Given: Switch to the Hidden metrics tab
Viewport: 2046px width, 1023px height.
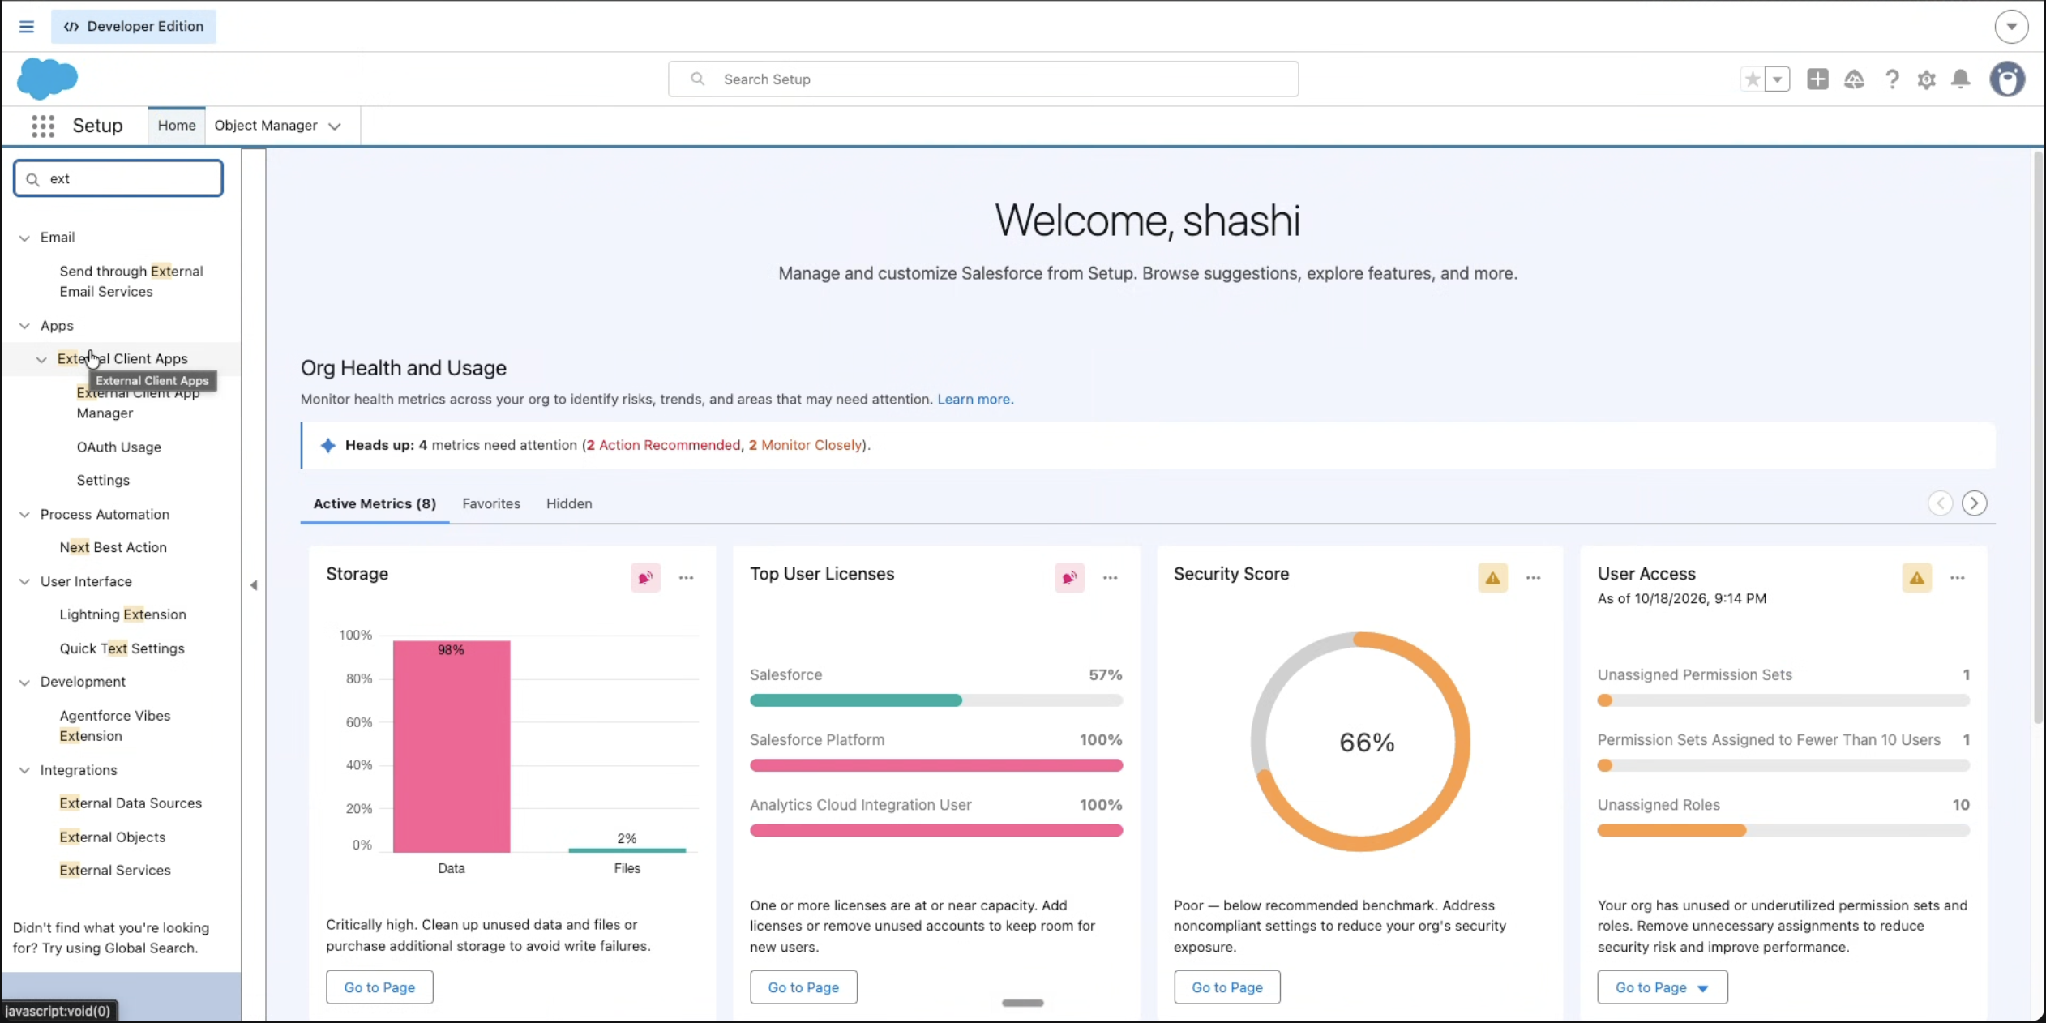Looking at the screenshot, I should (569, 503).
